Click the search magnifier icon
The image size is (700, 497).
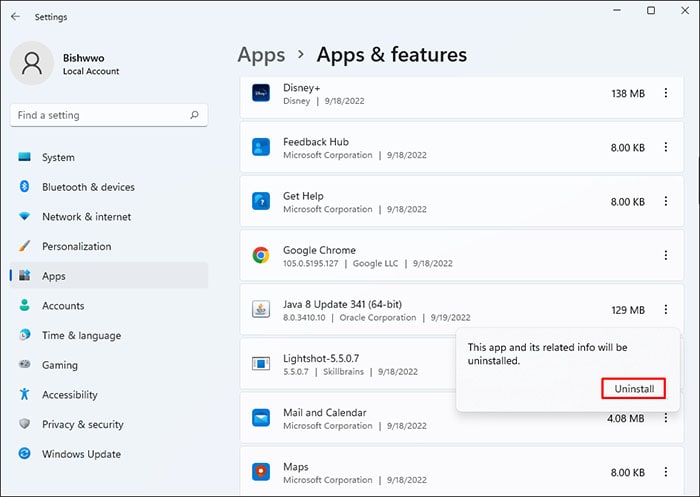(194, 115)
